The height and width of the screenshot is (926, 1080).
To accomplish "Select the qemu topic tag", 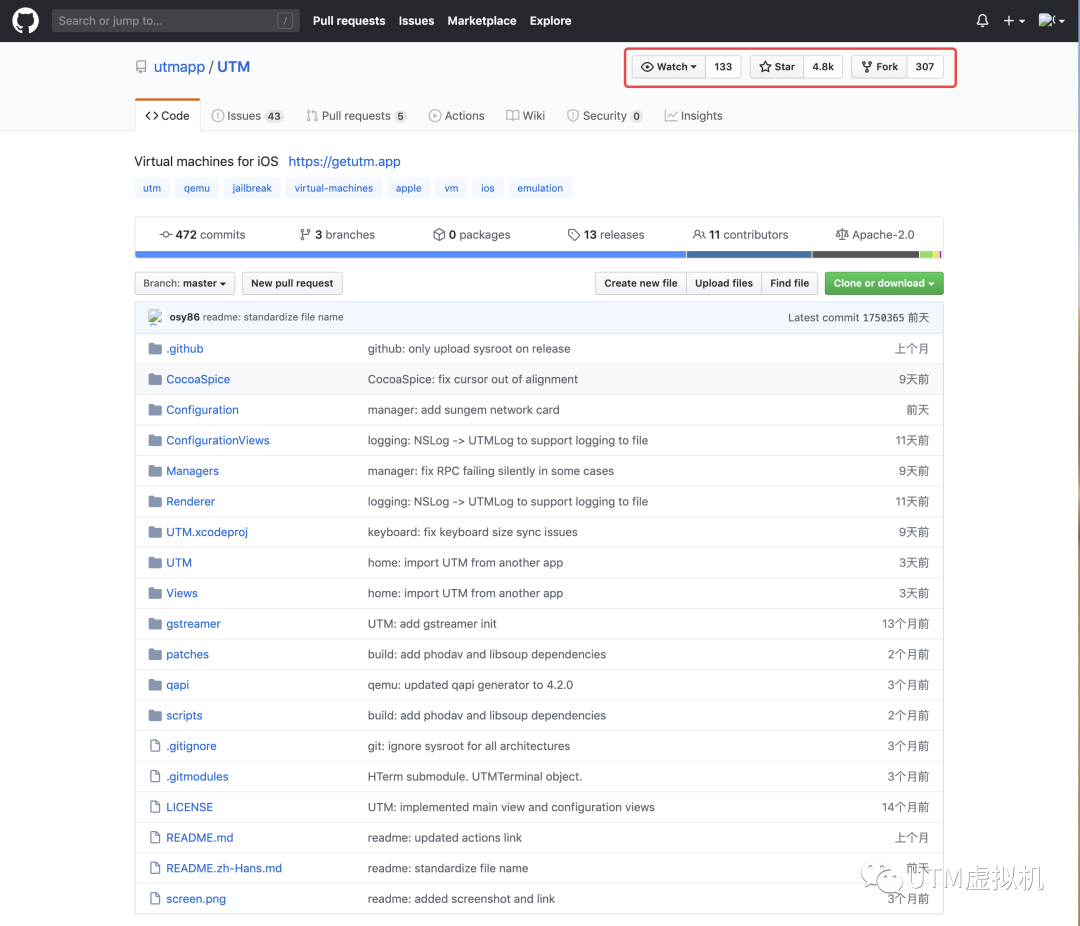I will [197, 188].
